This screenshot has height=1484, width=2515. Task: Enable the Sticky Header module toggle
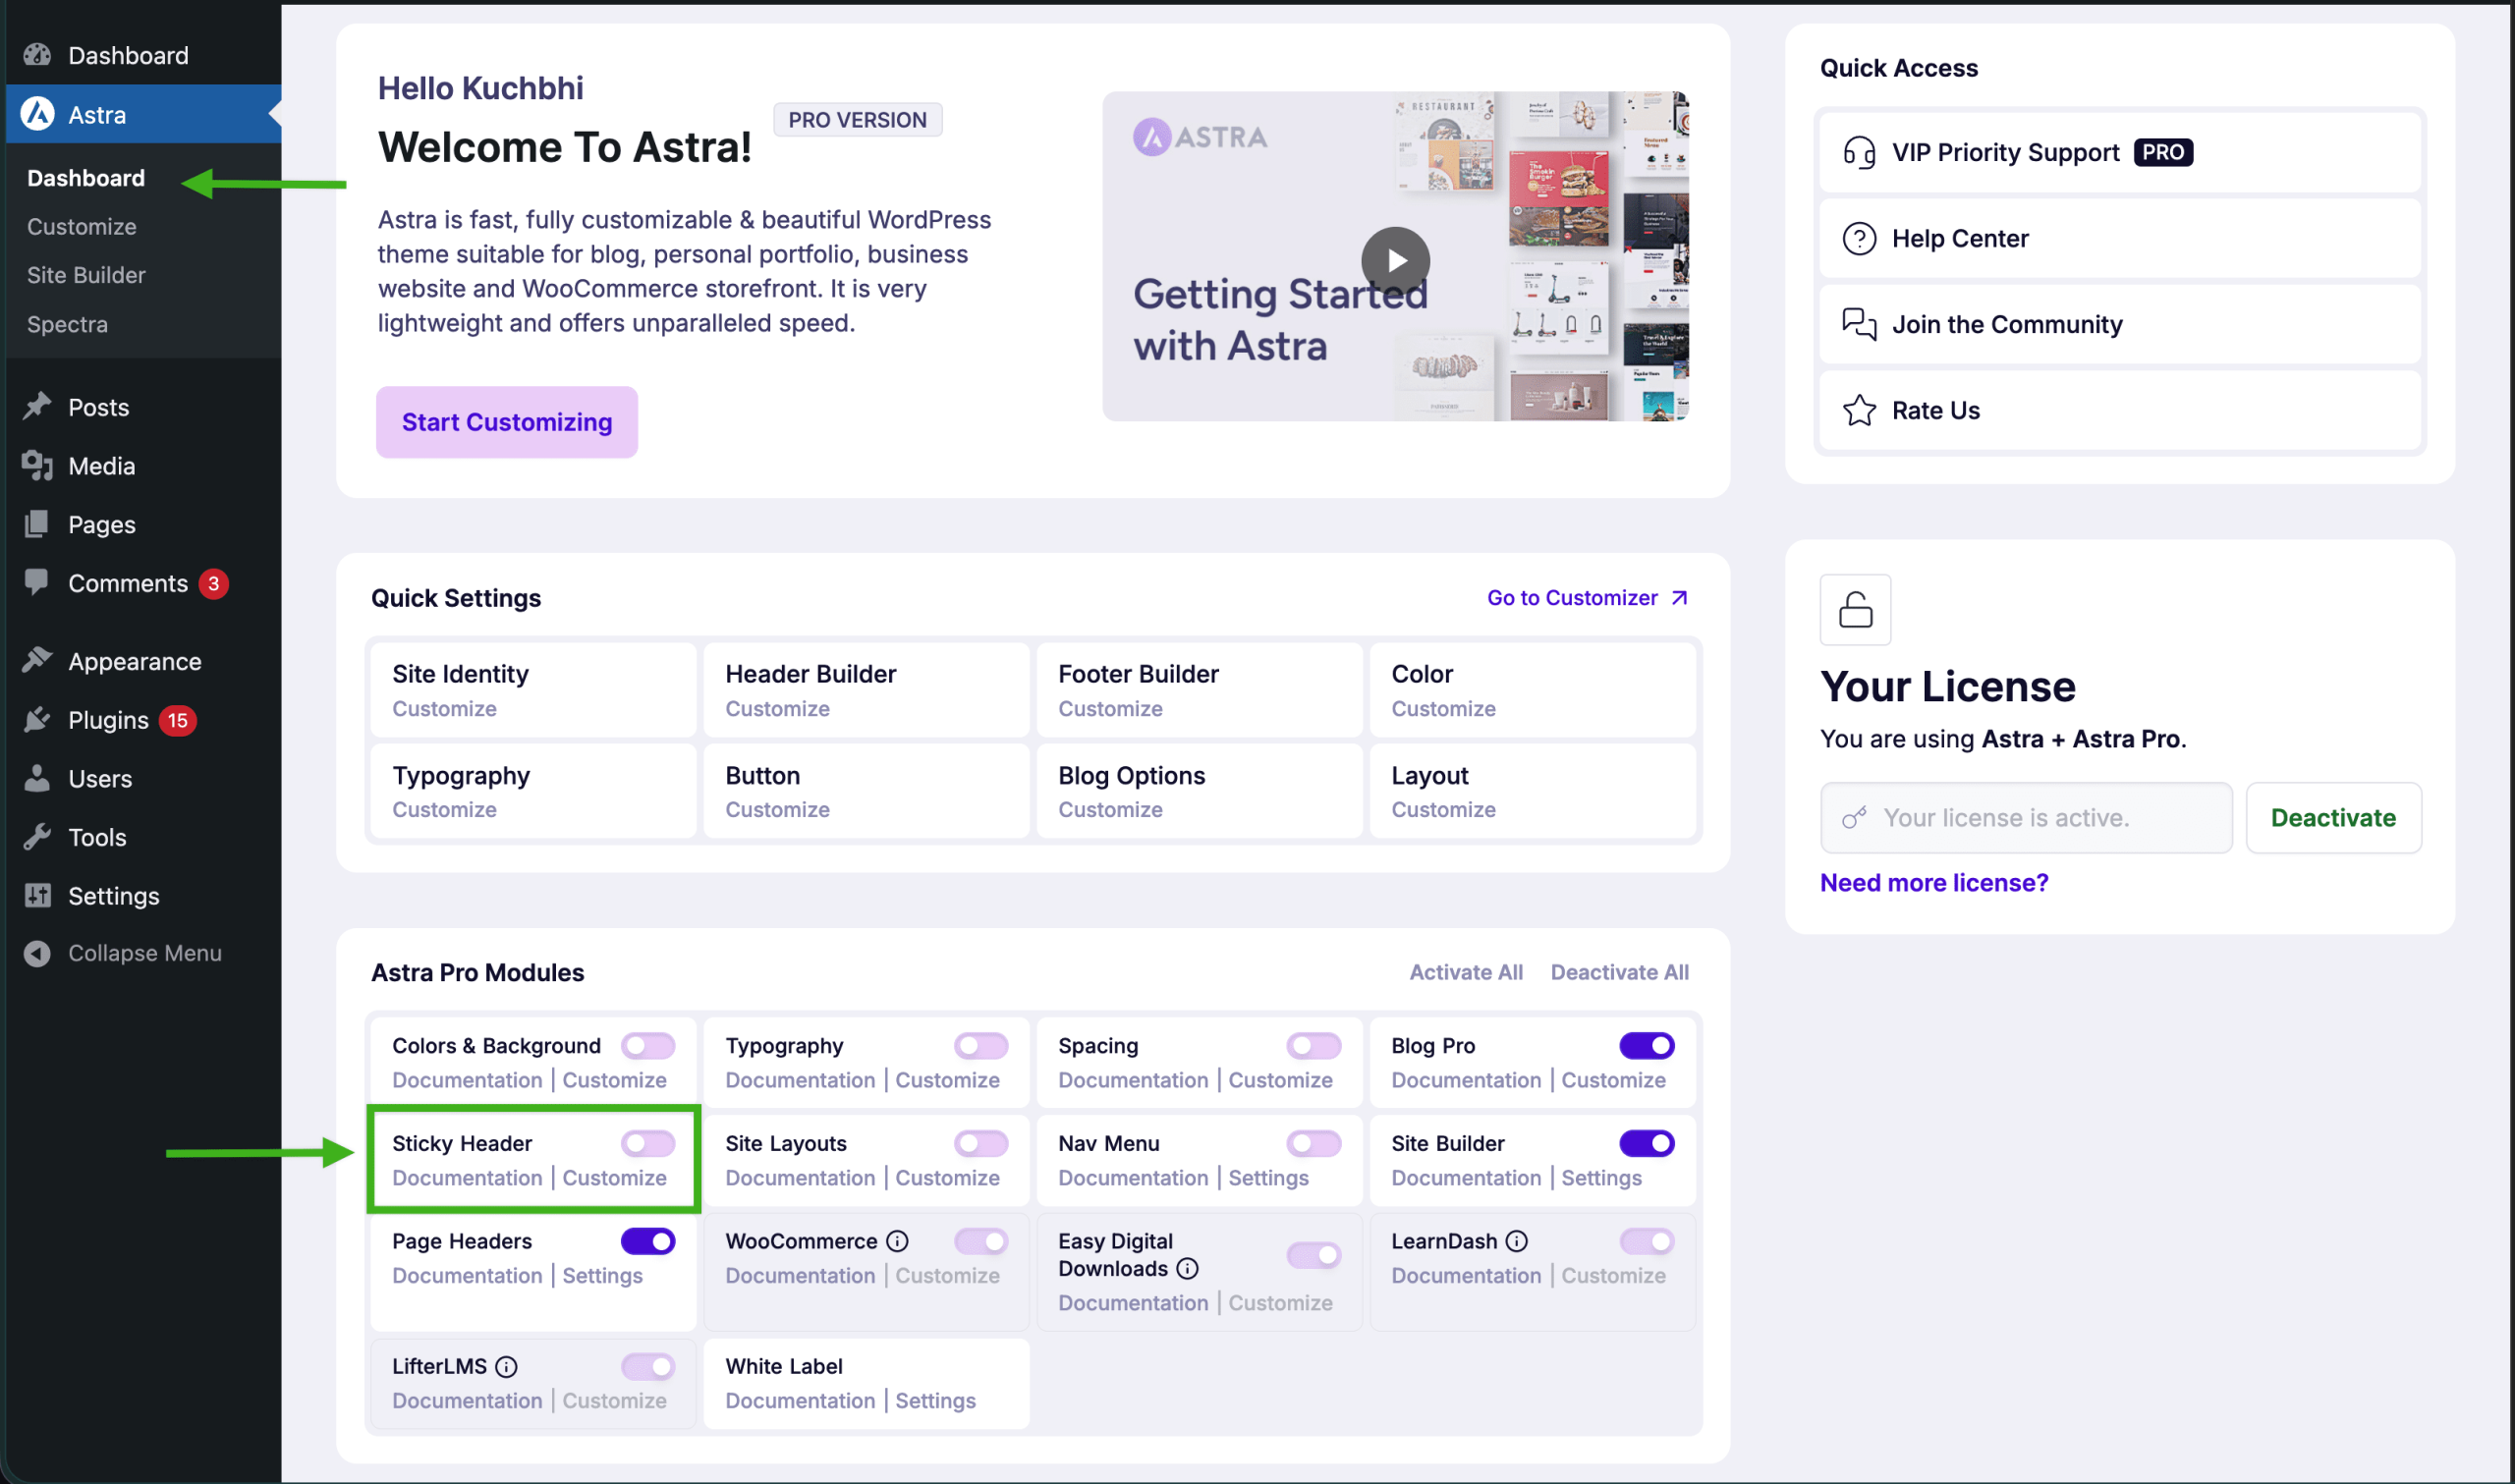(647, 1143)
